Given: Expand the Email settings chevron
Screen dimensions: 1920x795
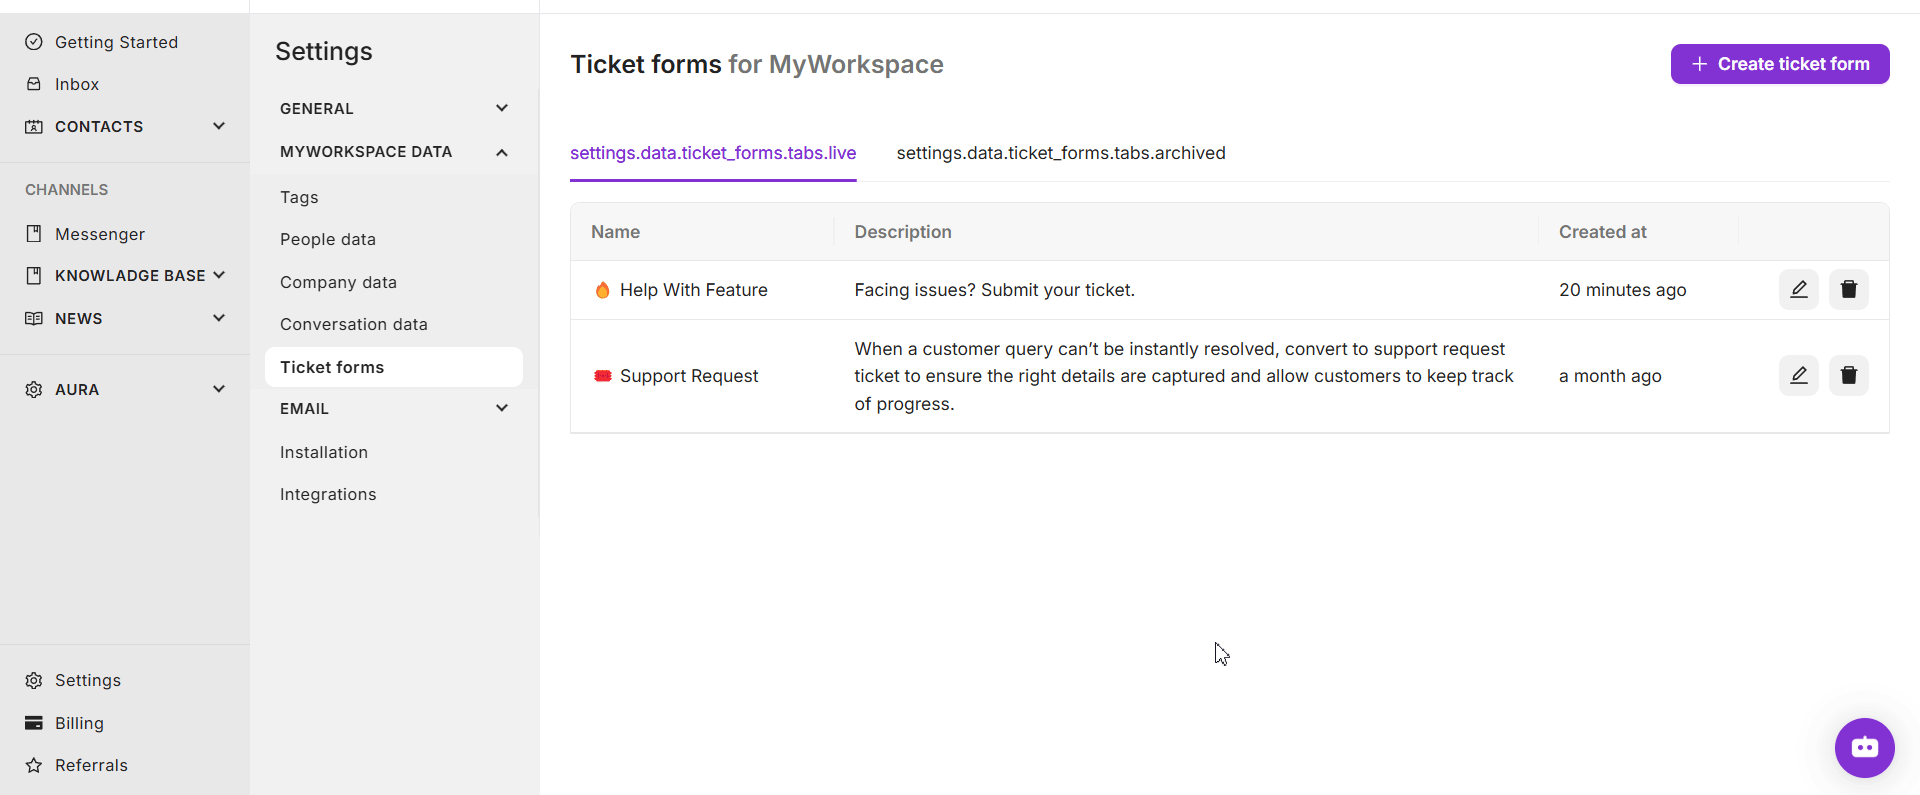Looking at the screenshot, I should (x=502, y=408).
